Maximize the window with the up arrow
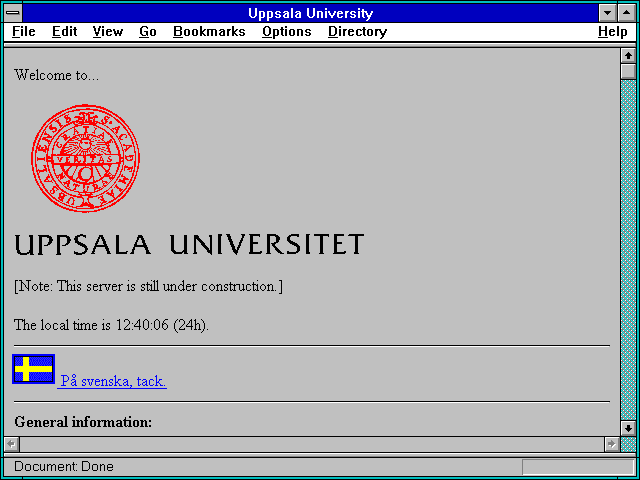Screen dimensions: 640x480 click(627, 13)
